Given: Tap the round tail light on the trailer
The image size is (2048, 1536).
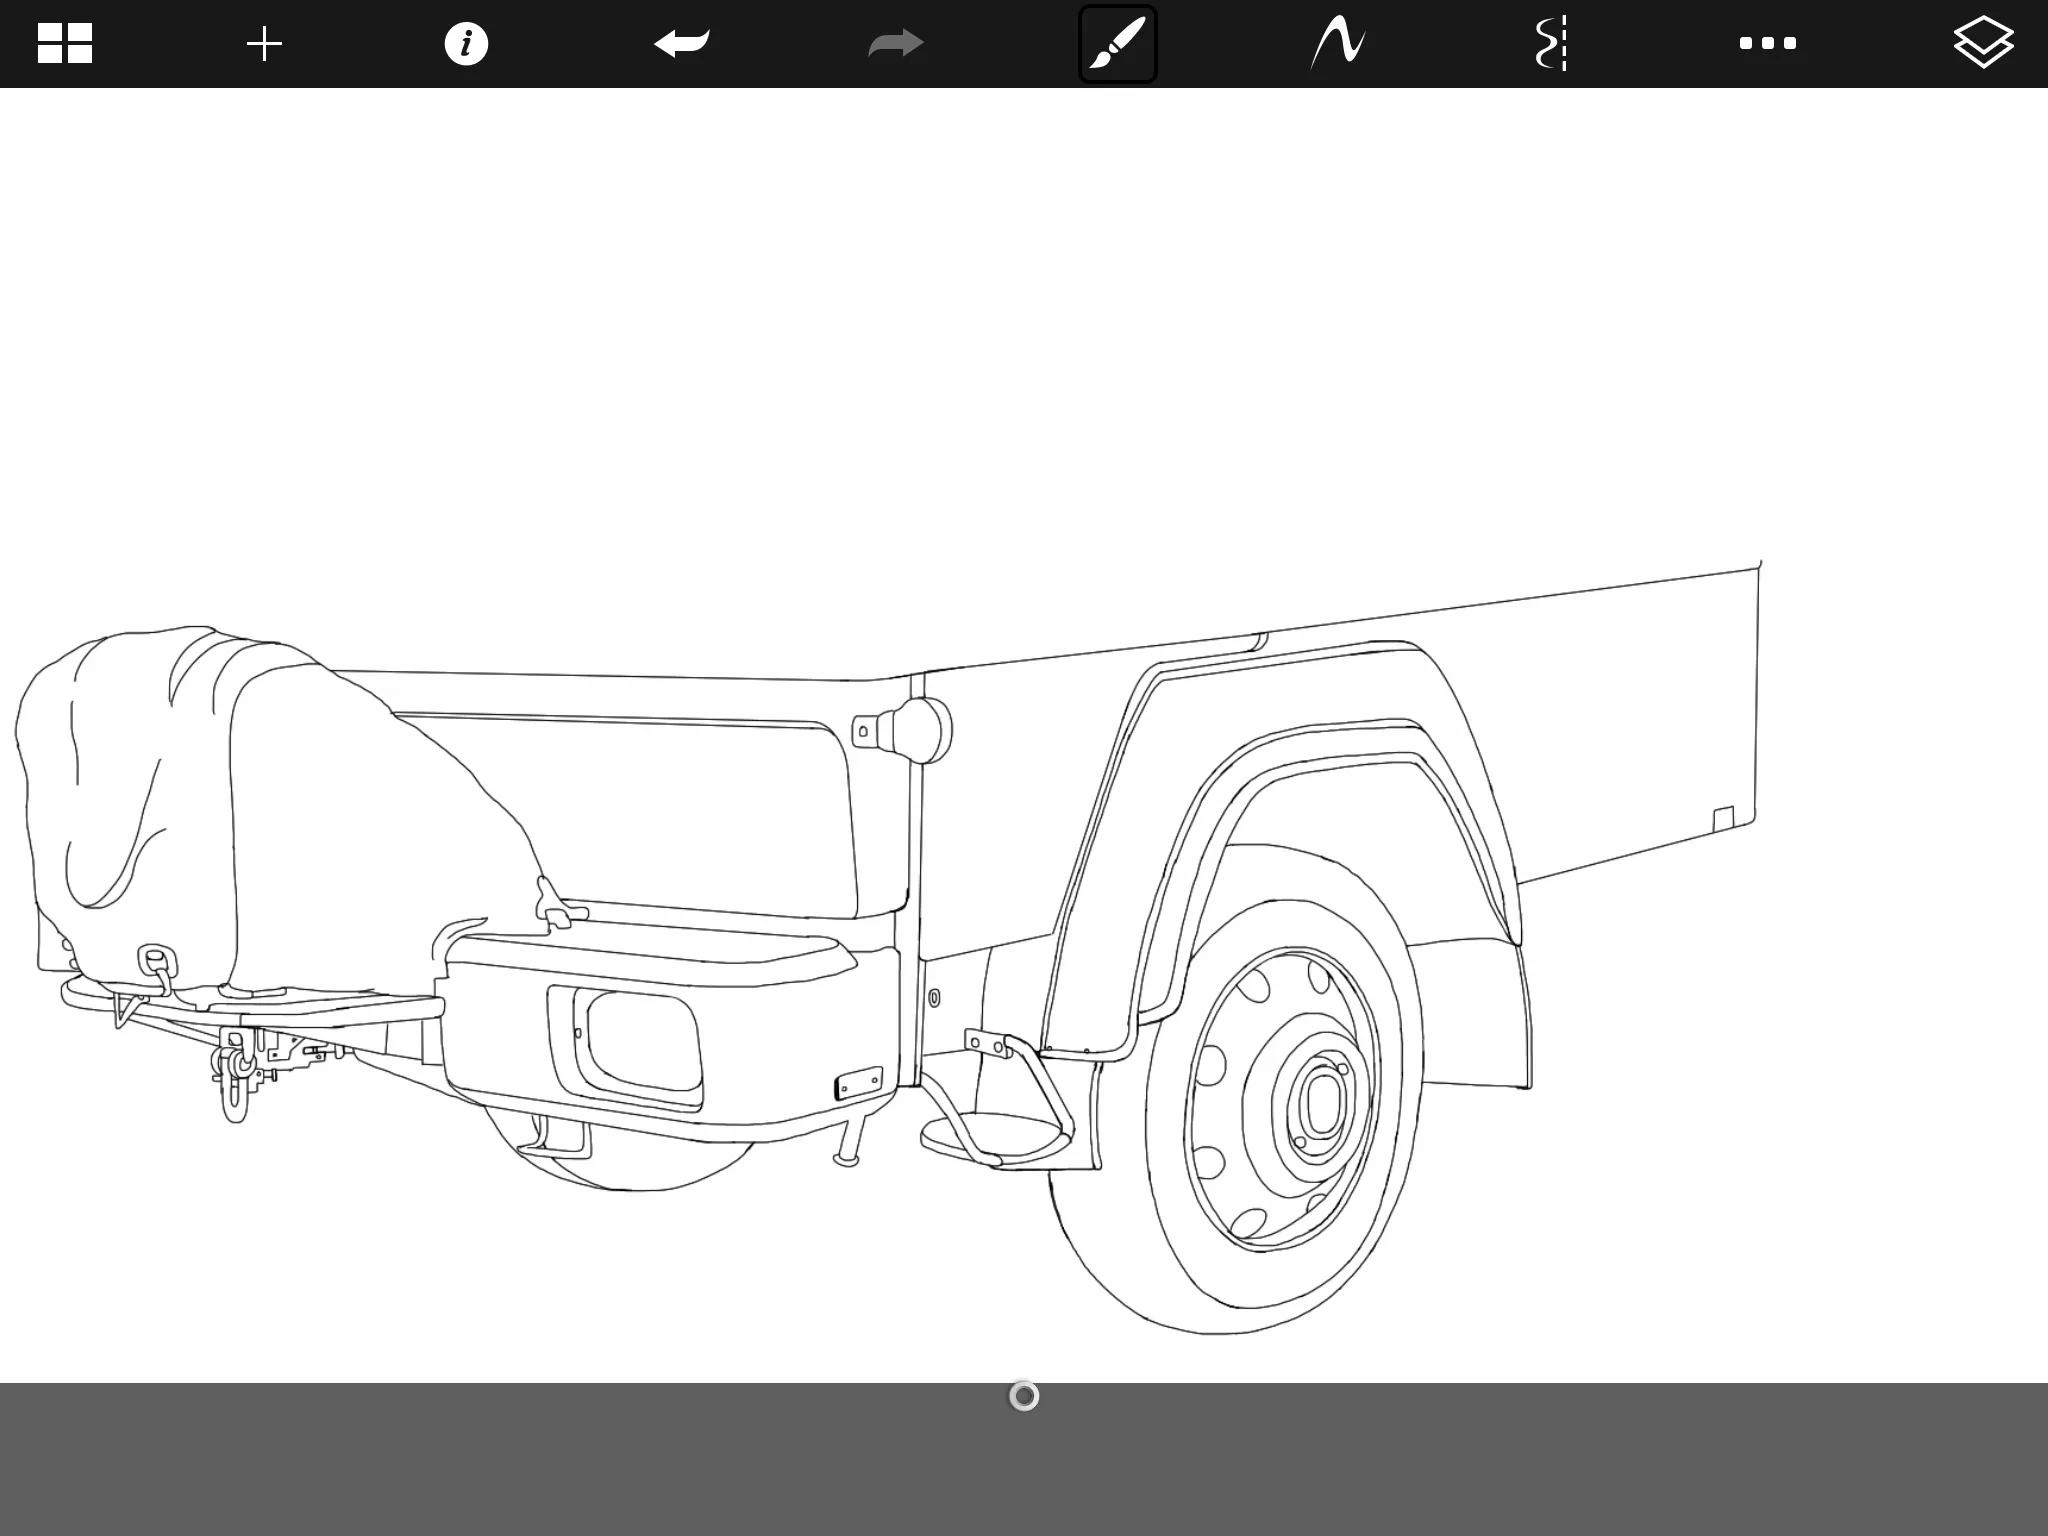Looking at the screenshot, I should tap(923, 730).
